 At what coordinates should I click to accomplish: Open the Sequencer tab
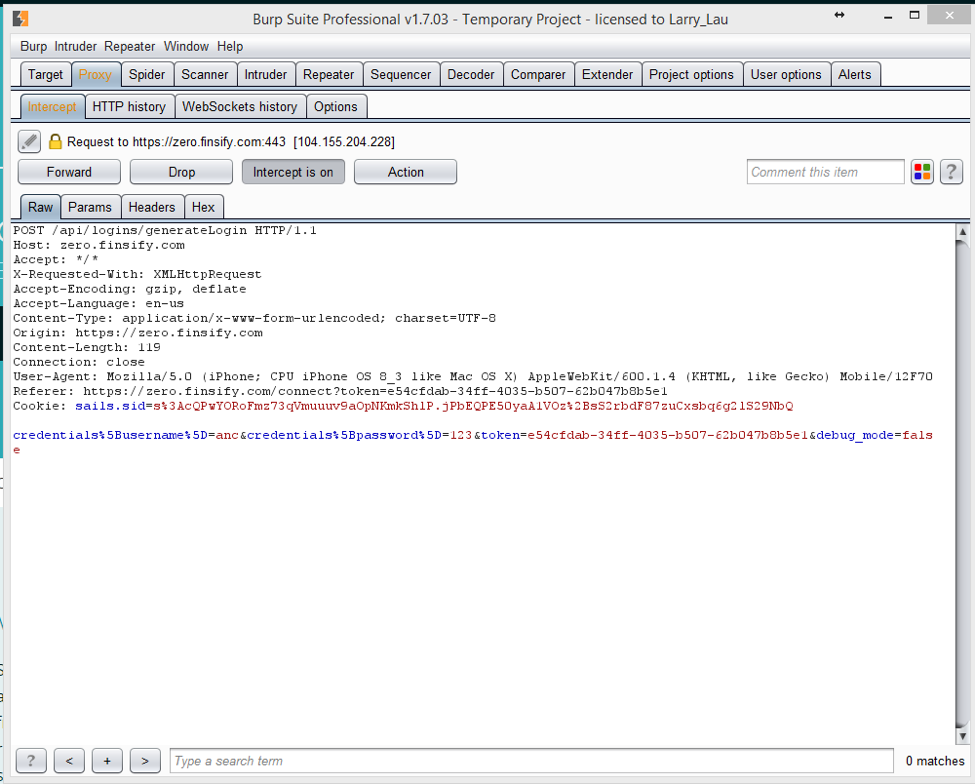[401, 75]
